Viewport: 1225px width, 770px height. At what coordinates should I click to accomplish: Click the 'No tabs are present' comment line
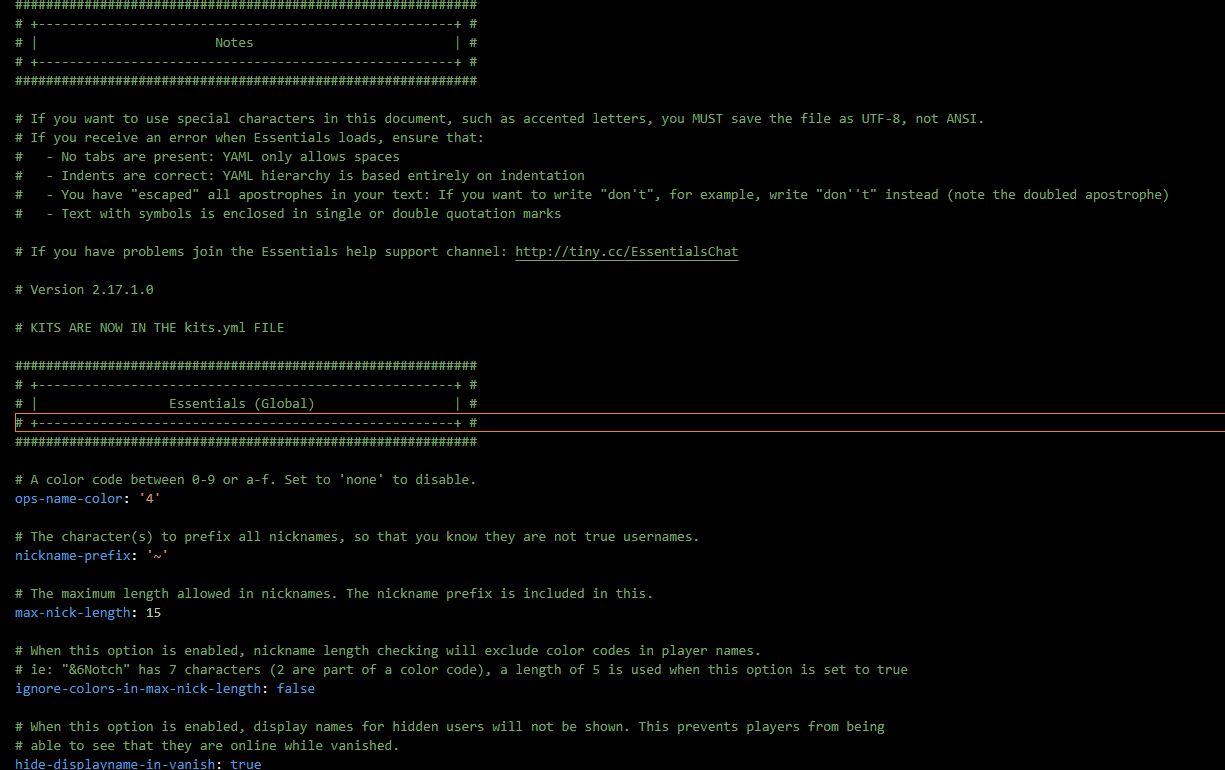tap(207, 157)
